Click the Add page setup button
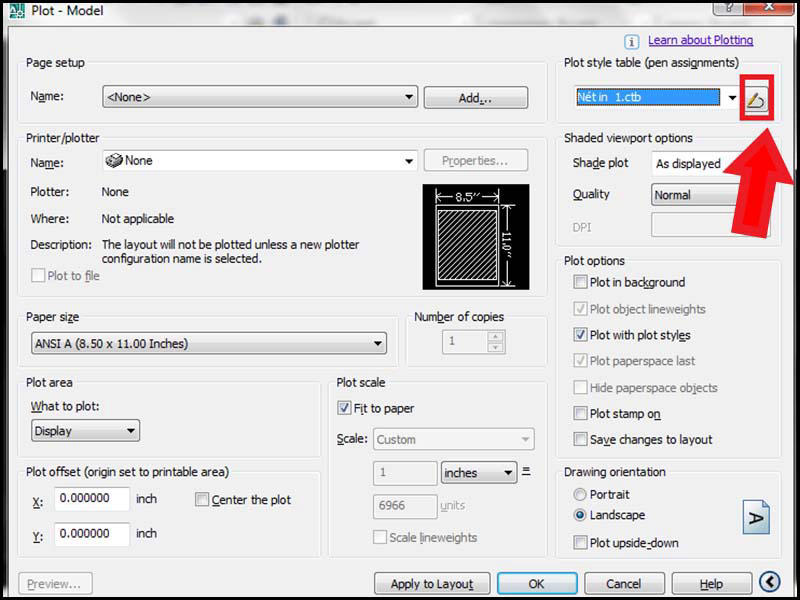This screenshot has height=600, width=800. pyautogui.click(x=476, y=97)
